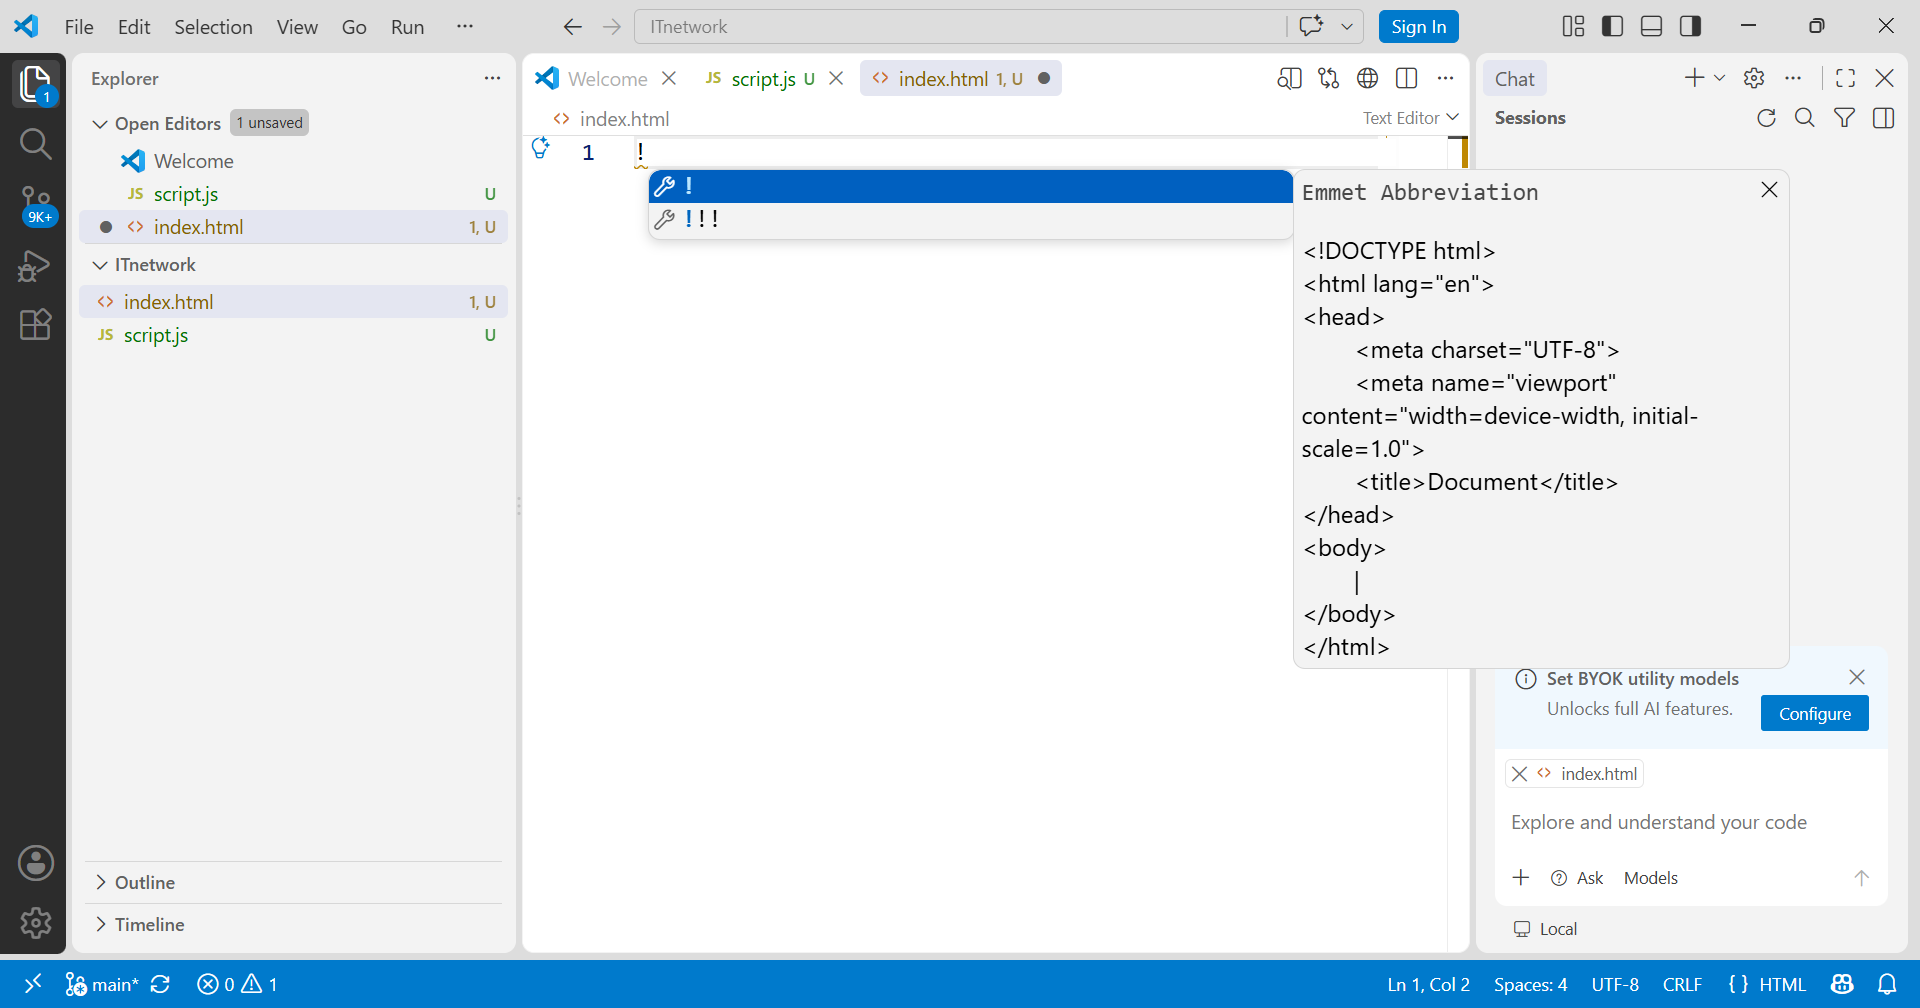The height and width of the screenshot is (1008, 1920).
Task: Open the chat dropdown next to command center
Action: [1347, 27]
